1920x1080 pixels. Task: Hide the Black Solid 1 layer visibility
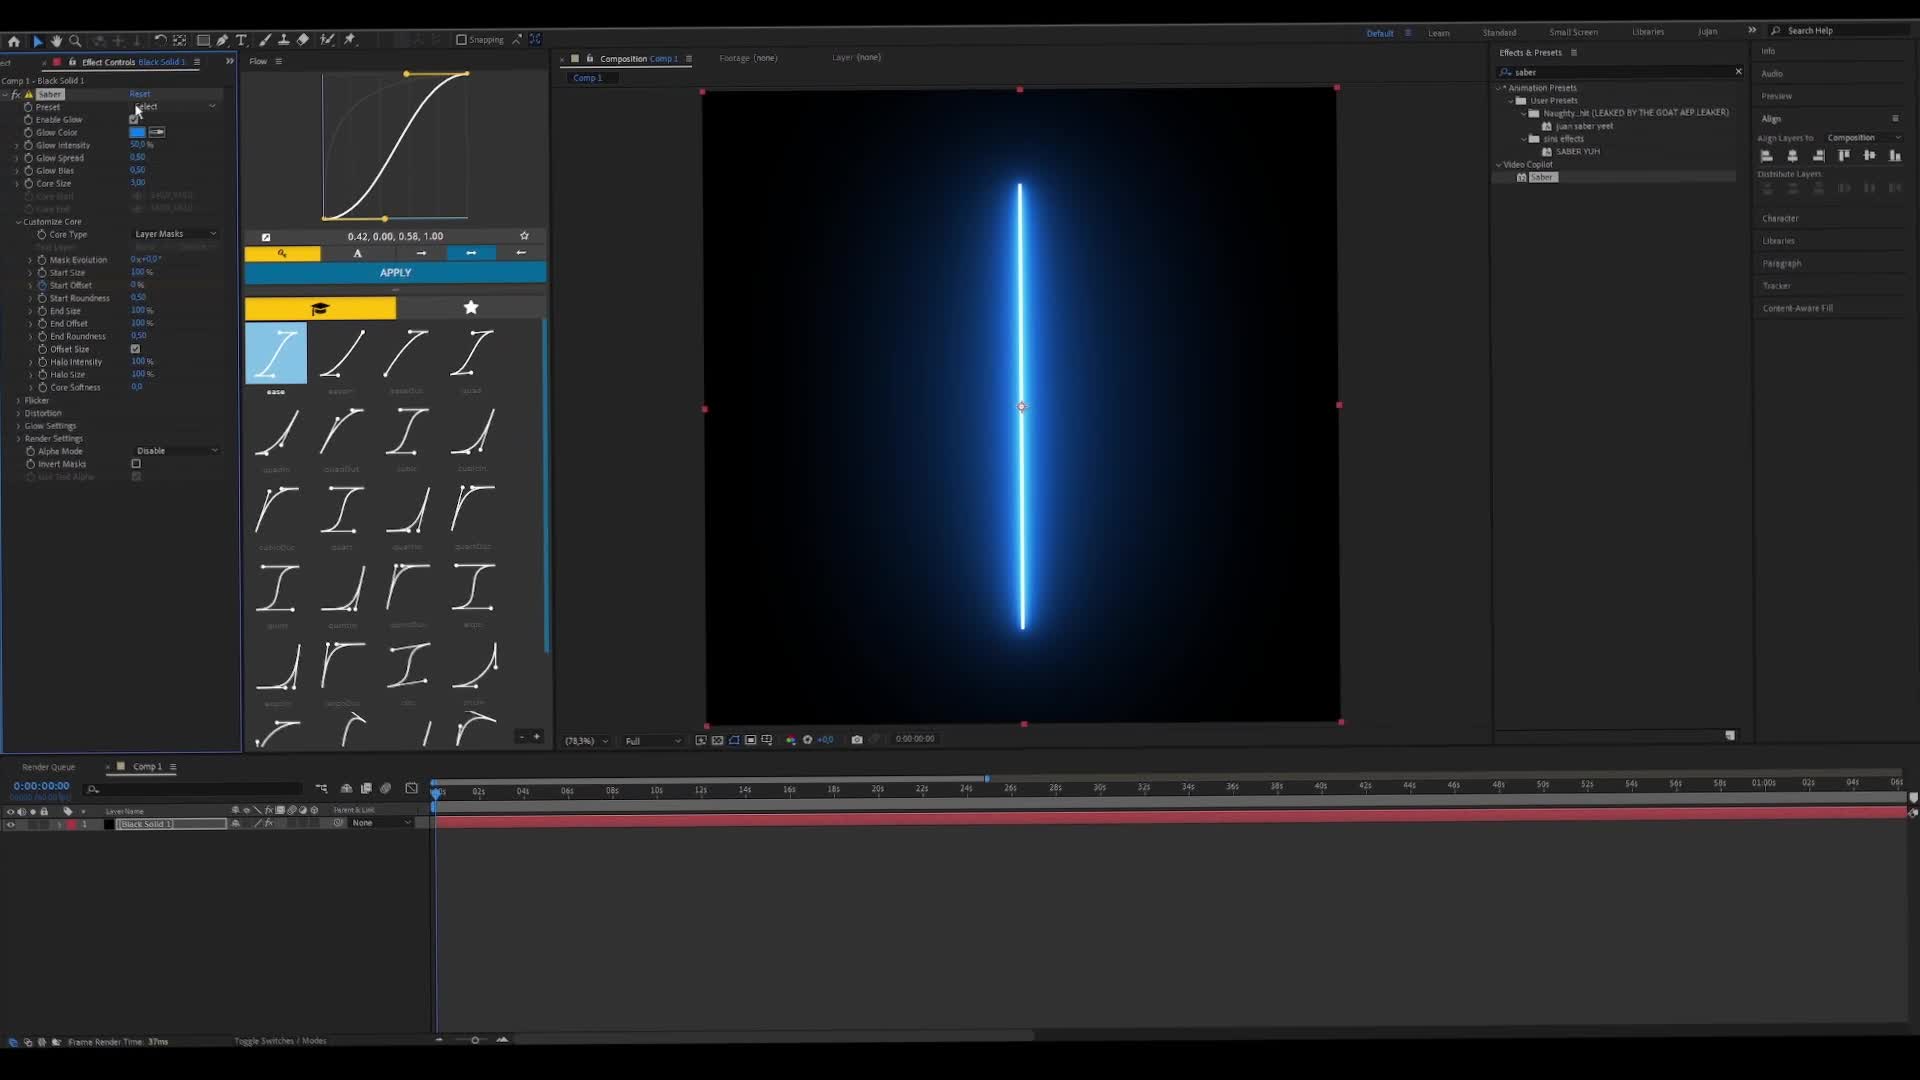click(x=10, y=824)
